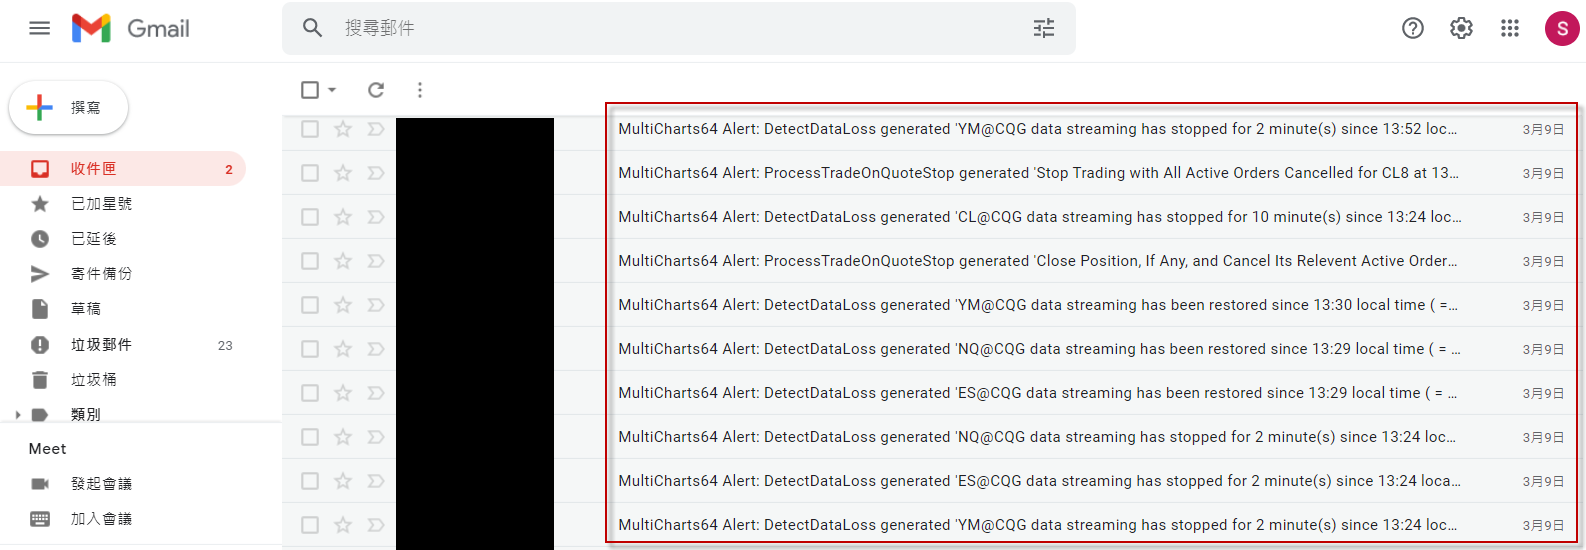Mark ES@CQG restored 13:29 email as important
The width and height of the screenshot is (1586, 550).
pos(376,393)
